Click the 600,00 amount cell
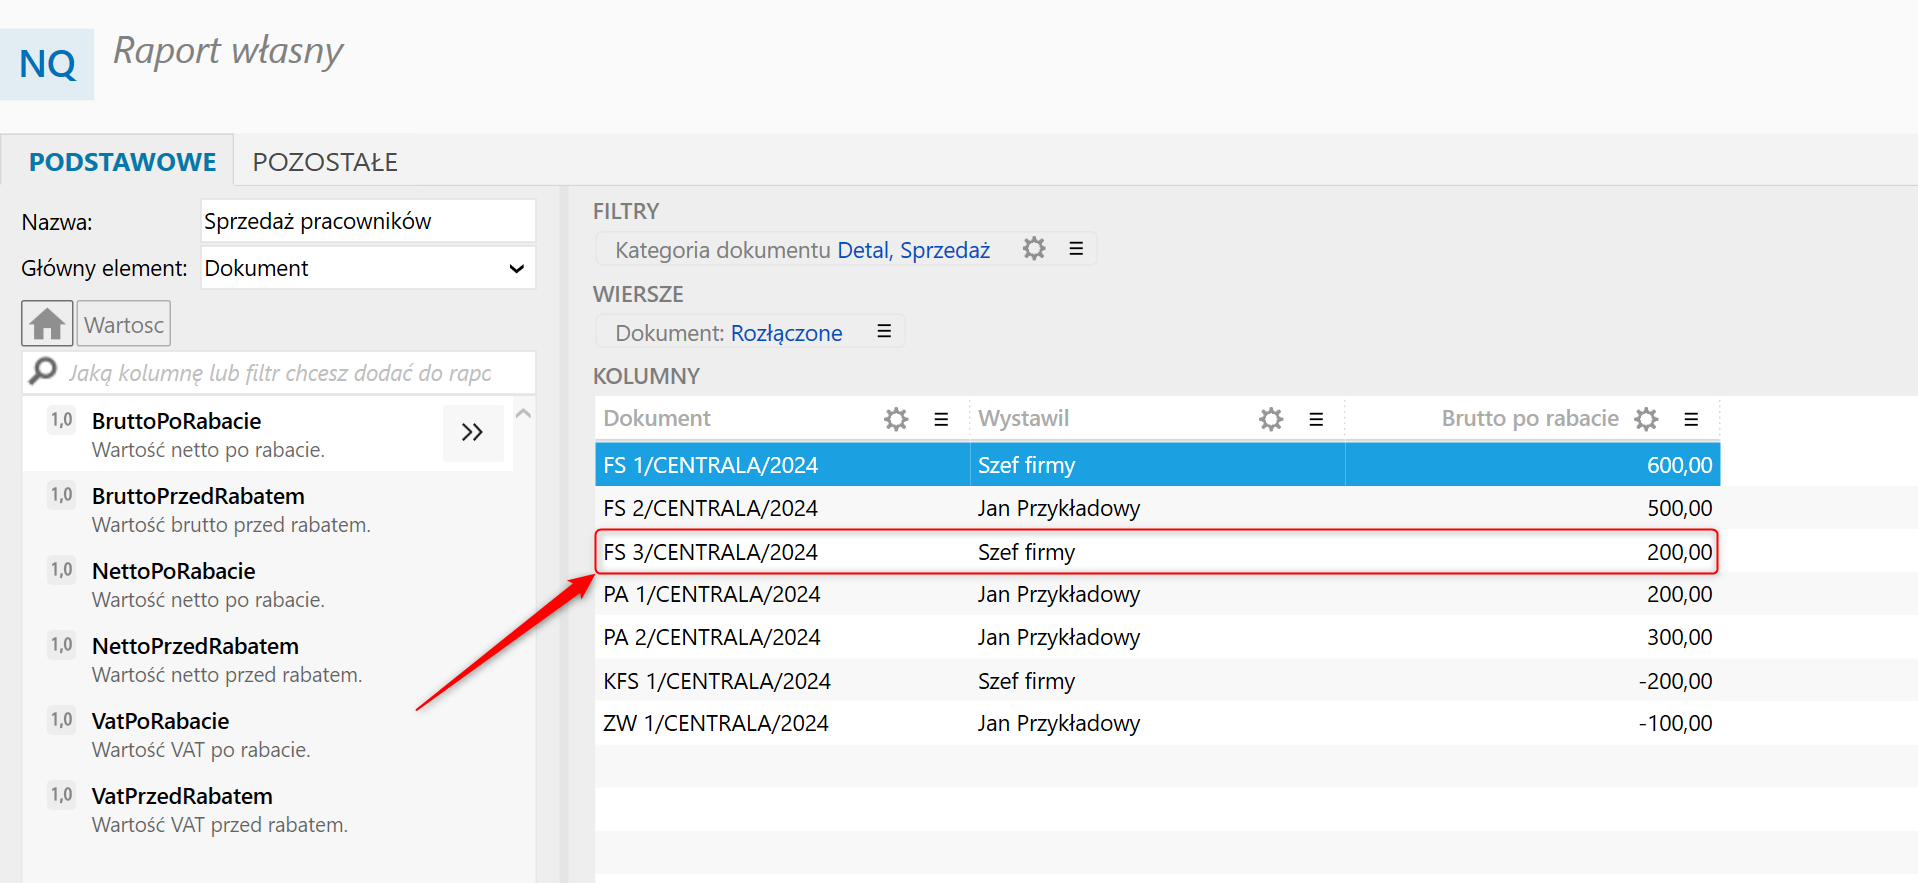This screenshot has height=883, width=1918. (x=1679, y=465)
